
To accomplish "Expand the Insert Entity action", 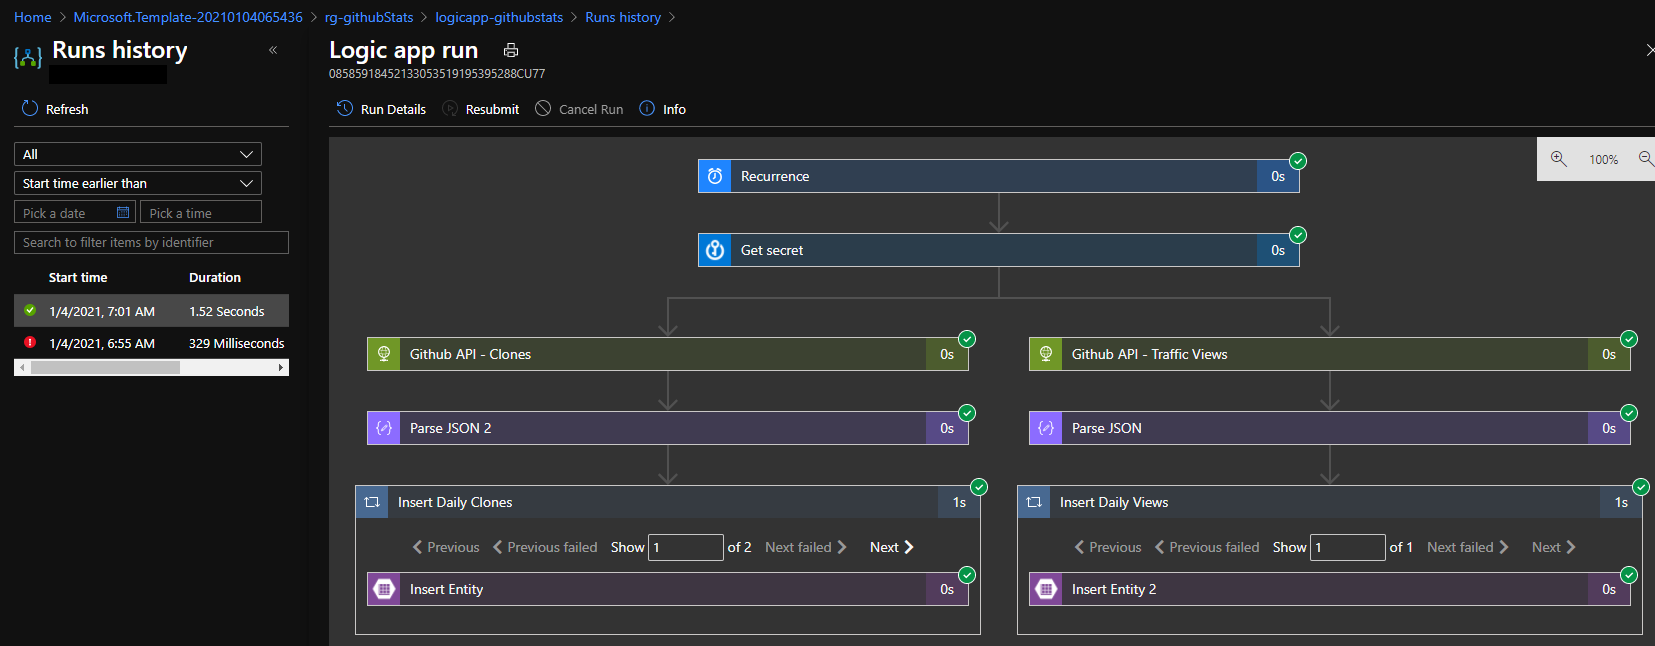I will (x=668, y=589).
